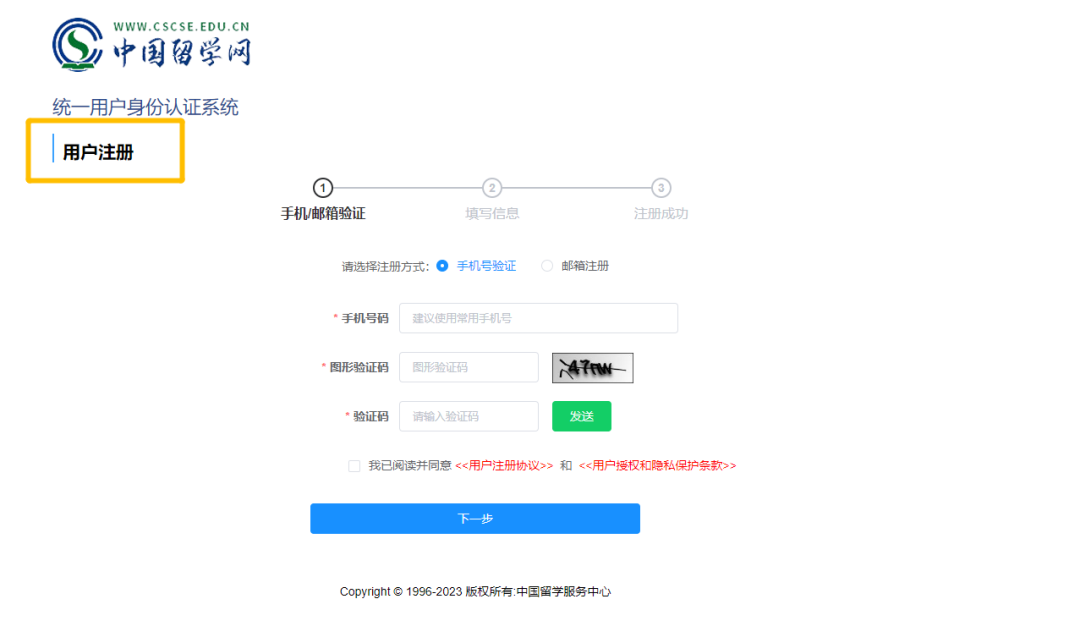Refresh the captcha image

click(592, 368)
